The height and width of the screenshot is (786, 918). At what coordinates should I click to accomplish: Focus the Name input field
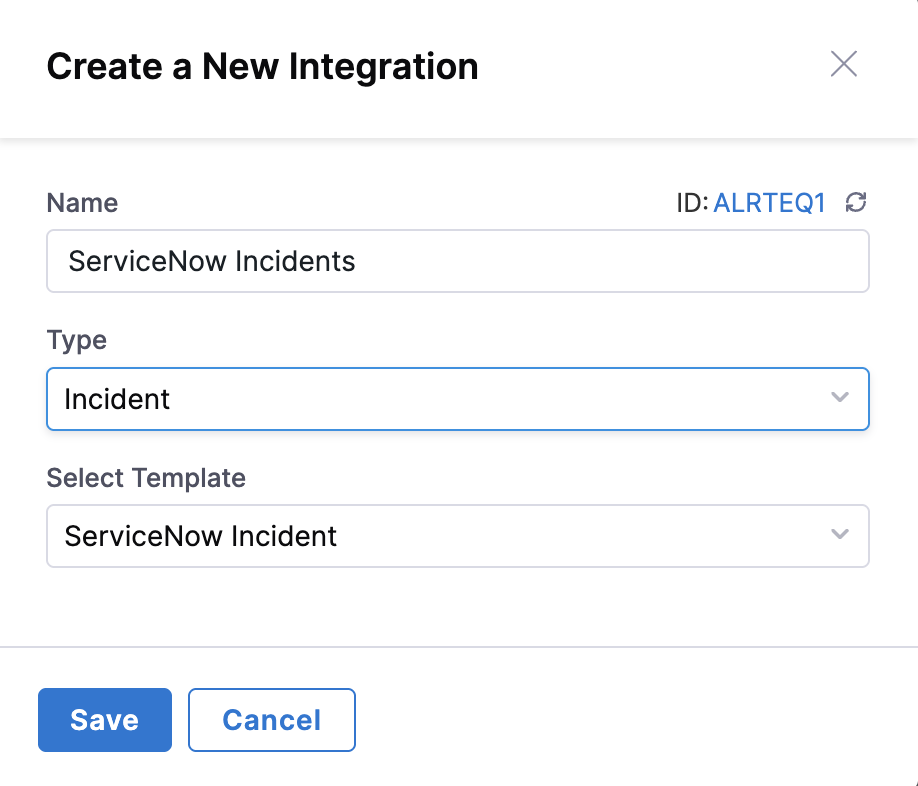(600, 262)
